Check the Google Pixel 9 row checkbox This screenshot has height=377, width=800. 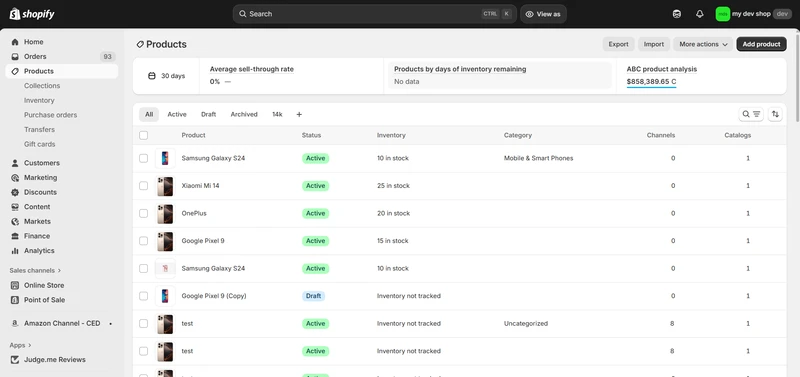pos(143,241)
